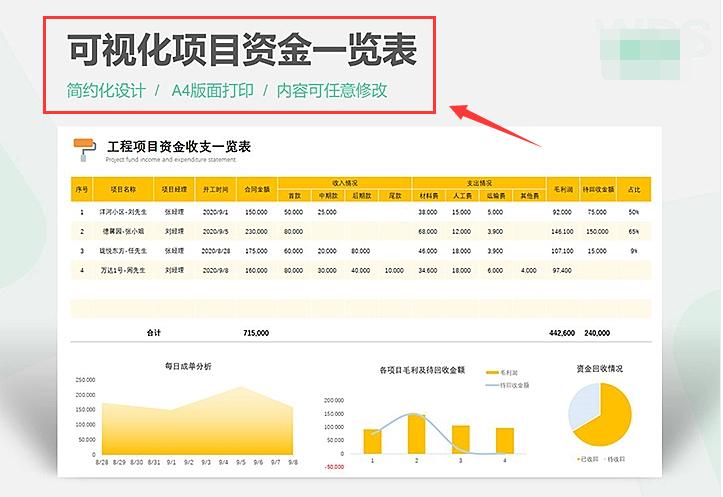Select the 项目经理 column header
The height and width of the screenshot is (497, 723).
click(x=174, y=189)
